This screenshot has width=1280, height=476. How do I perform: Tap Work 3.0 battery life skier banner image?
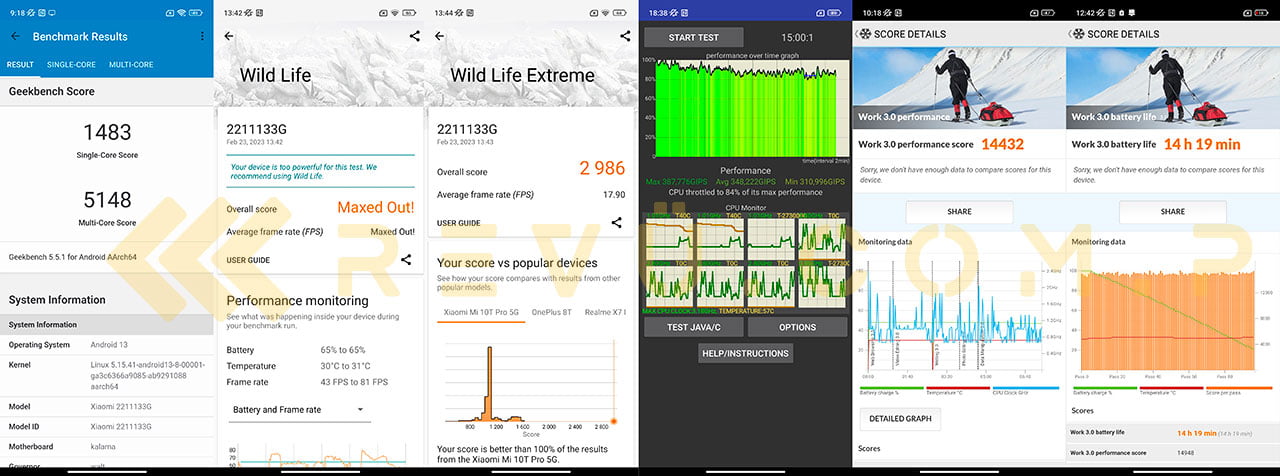point(1173,88)
